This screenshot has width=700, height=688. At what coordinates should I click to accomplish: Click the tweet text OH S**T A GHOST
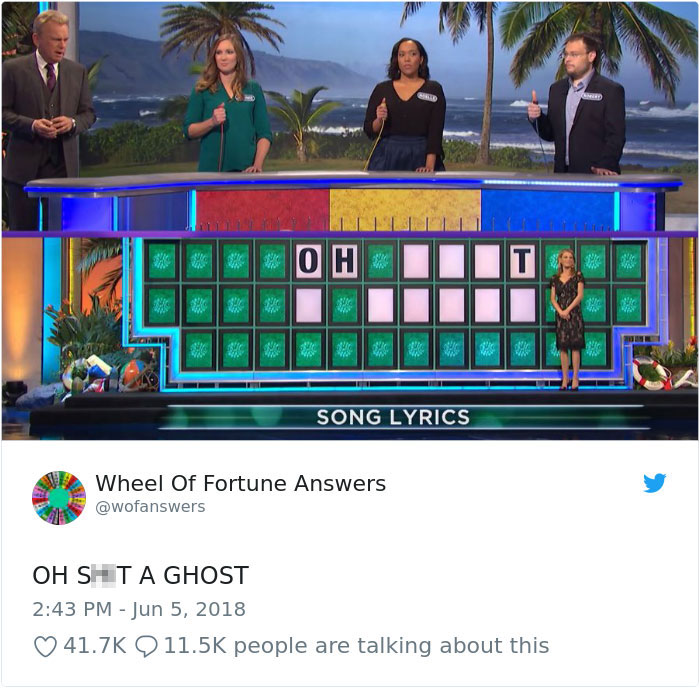click(x=141, y=575)
